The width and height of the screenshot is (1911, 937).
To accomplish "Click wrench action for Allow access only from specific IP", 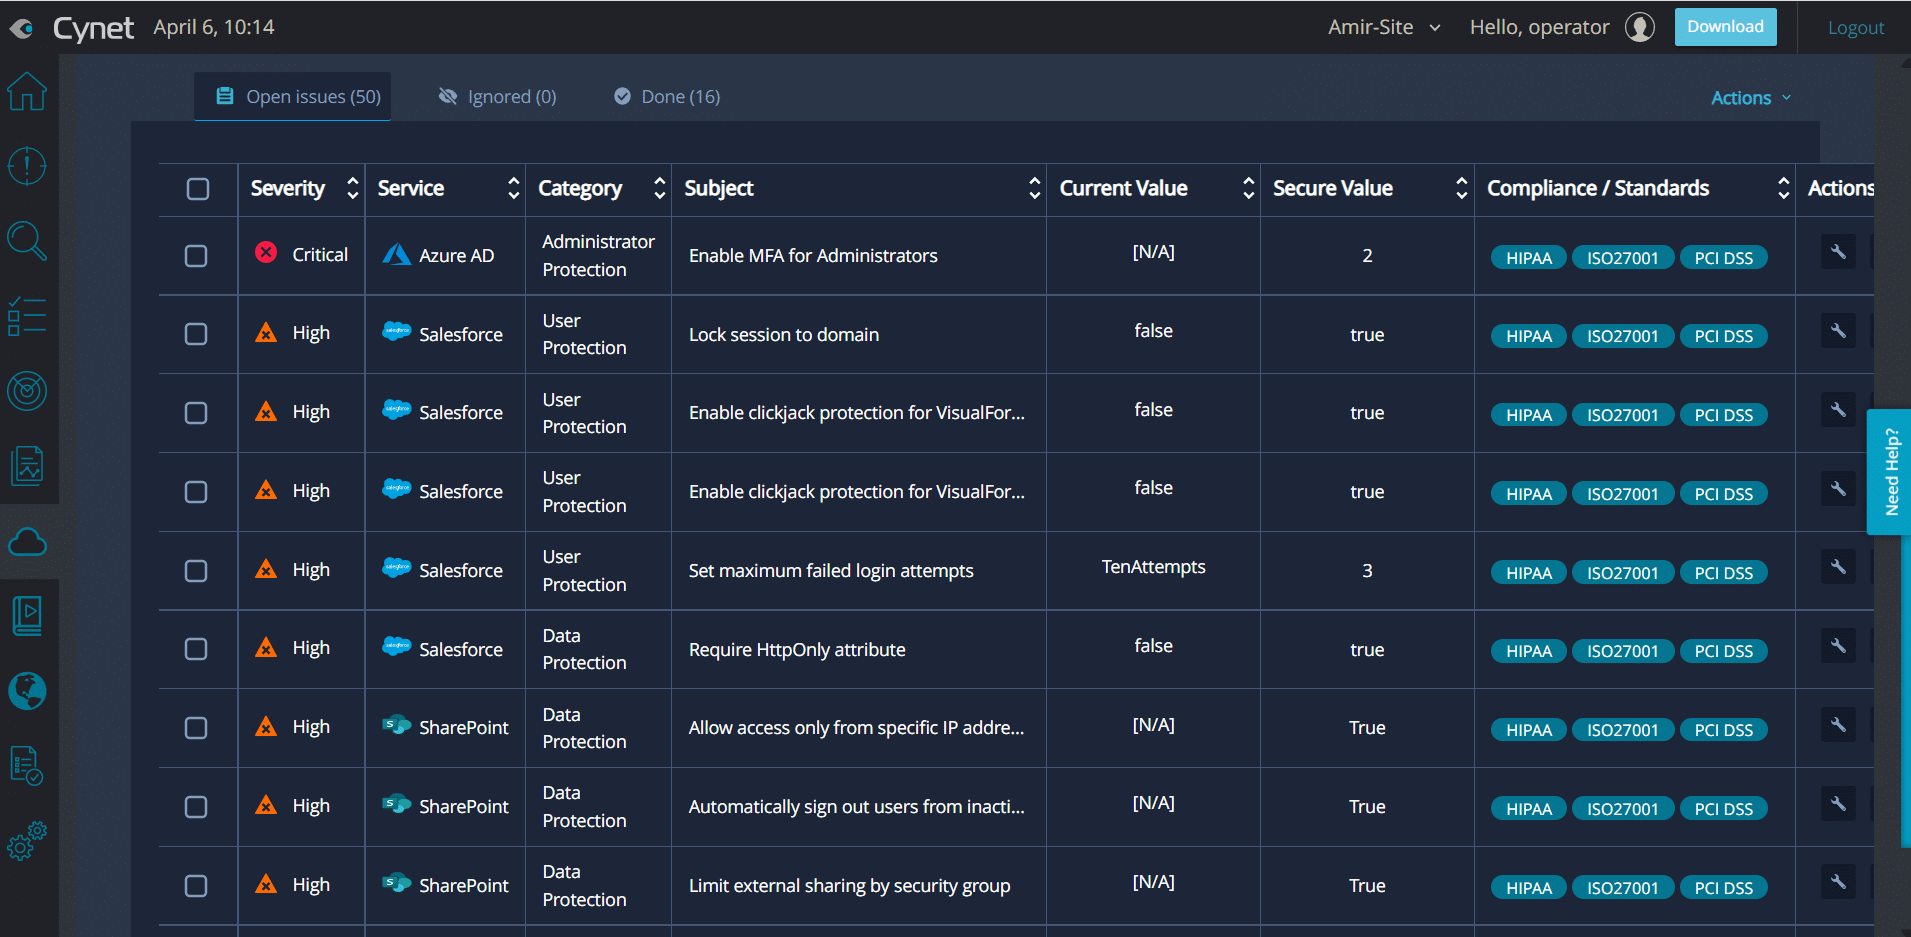I will [x=1838, y=725].
